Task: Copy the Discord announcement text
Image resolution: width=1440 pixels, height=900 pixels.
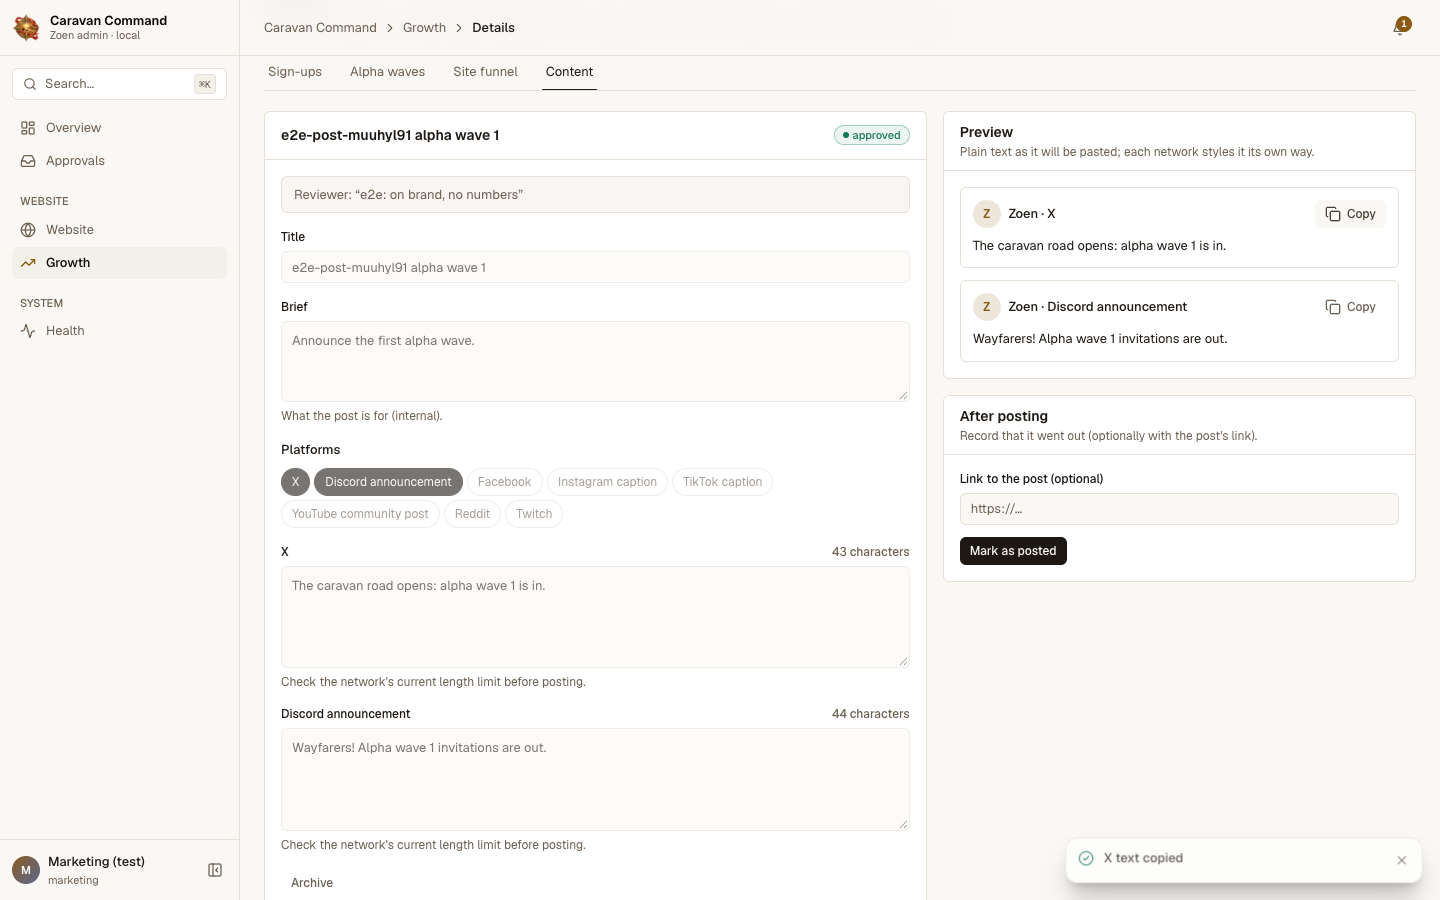Action: pyautogui.click(x=1350, y=307)
